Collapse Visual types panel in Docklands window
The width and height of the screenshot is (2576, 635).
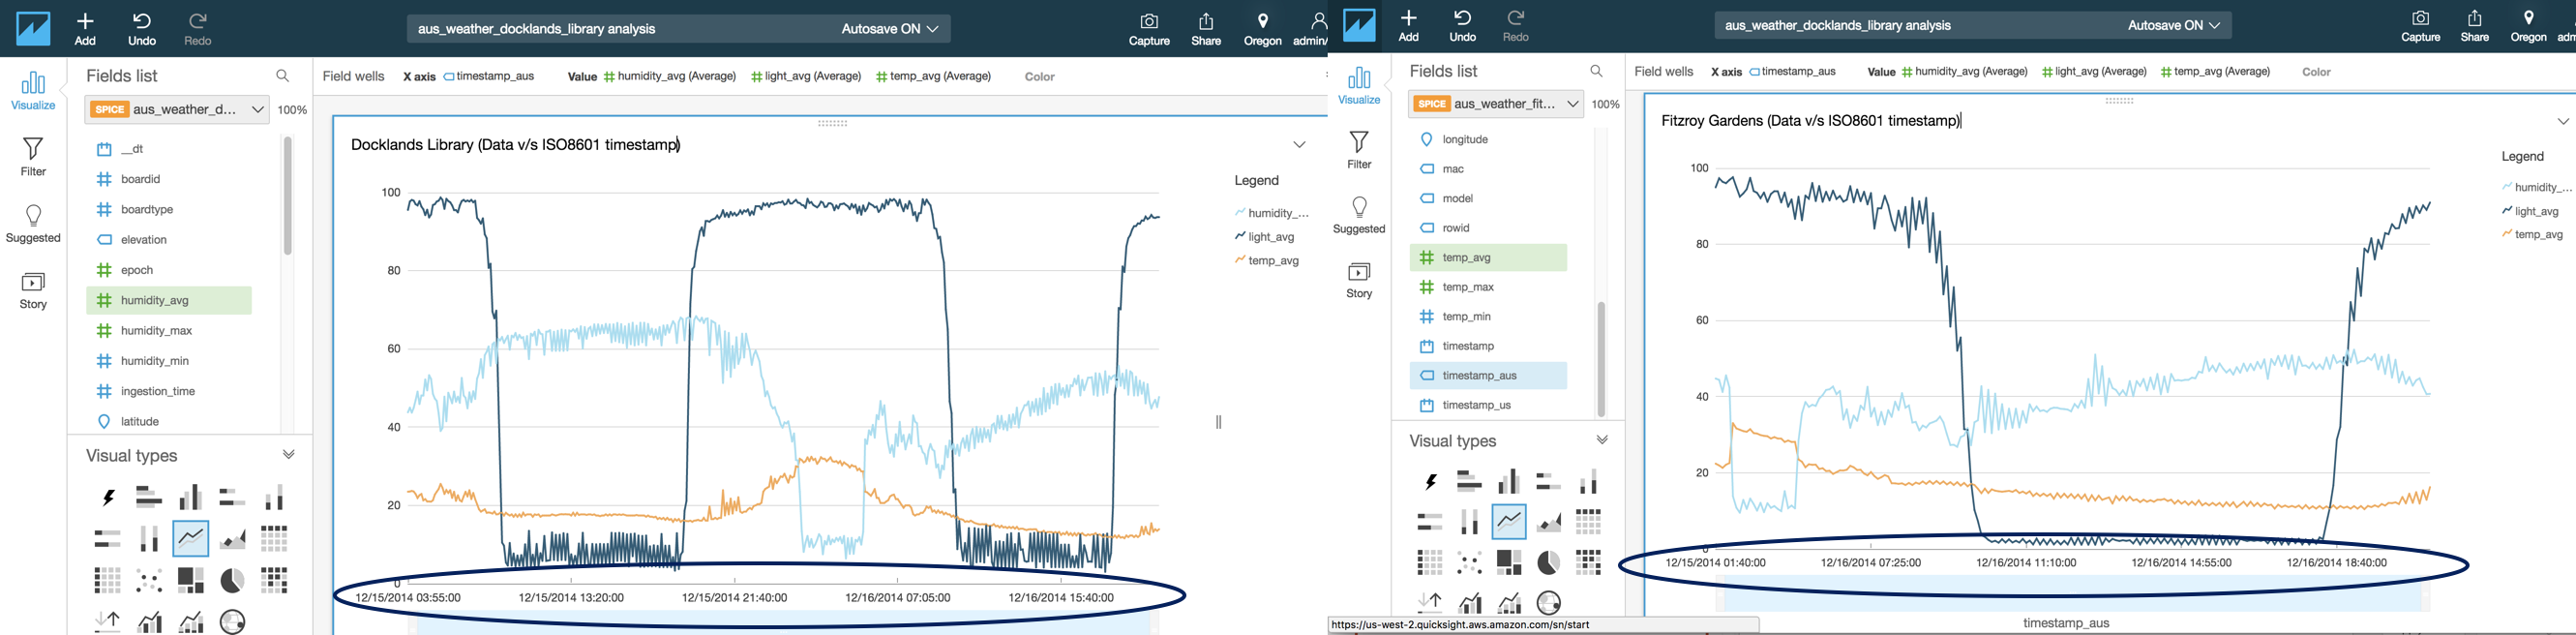(x=289, y=455)
